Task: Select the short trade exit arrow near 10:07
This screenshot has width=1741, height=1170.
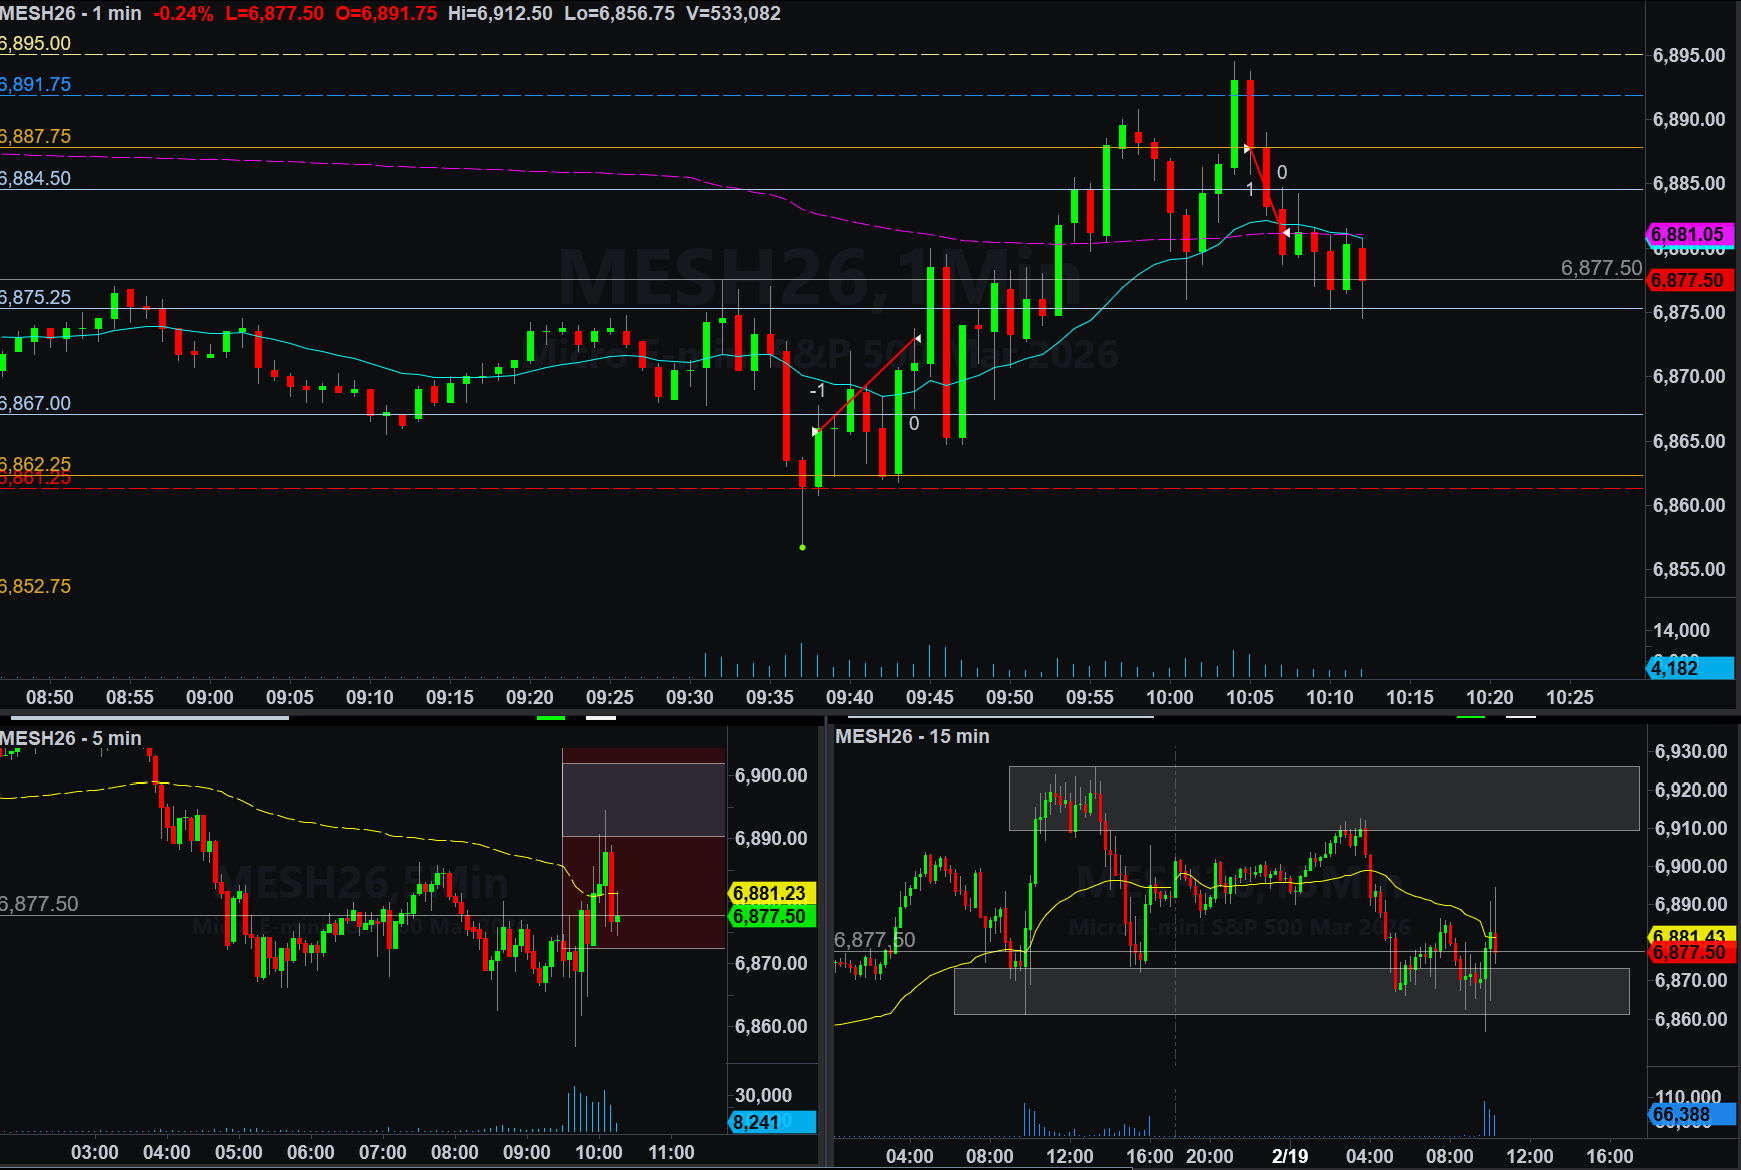Action: coord(1286,232)
